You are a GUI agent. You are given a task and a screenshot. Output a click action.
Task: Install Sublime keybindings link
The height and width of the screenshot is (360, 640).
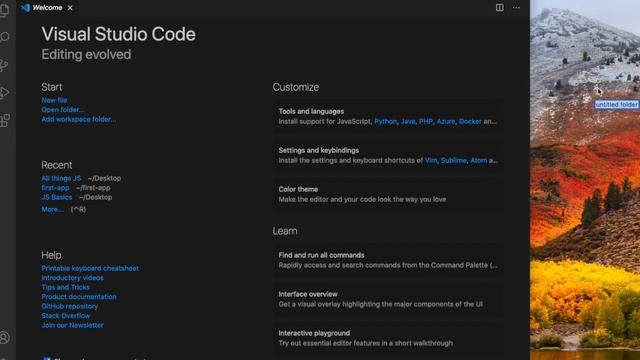click(x=453, y=160)
